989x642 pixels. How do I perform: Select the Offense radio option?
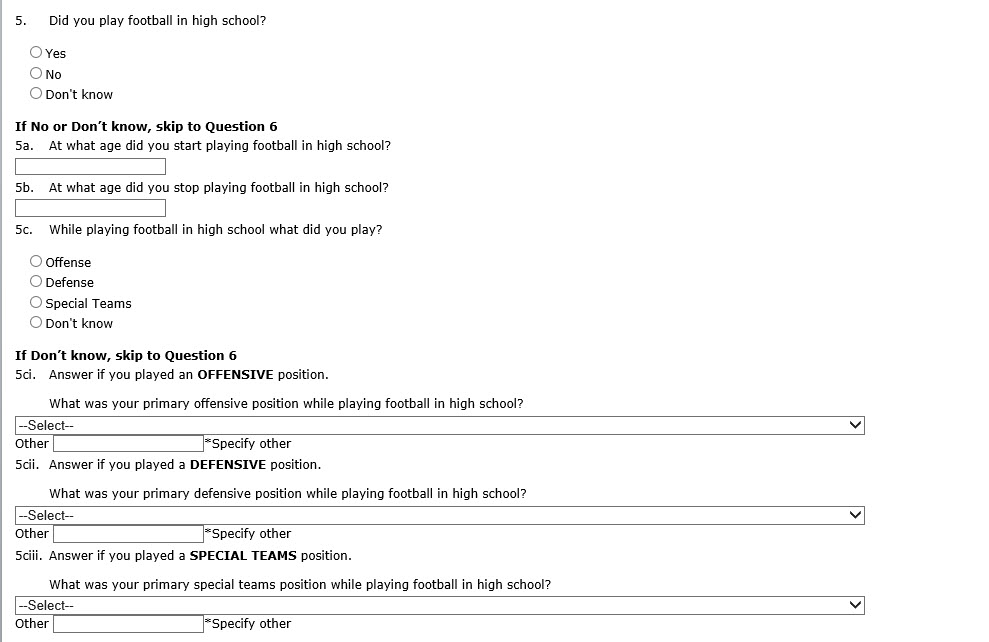[x=37, y=262]
